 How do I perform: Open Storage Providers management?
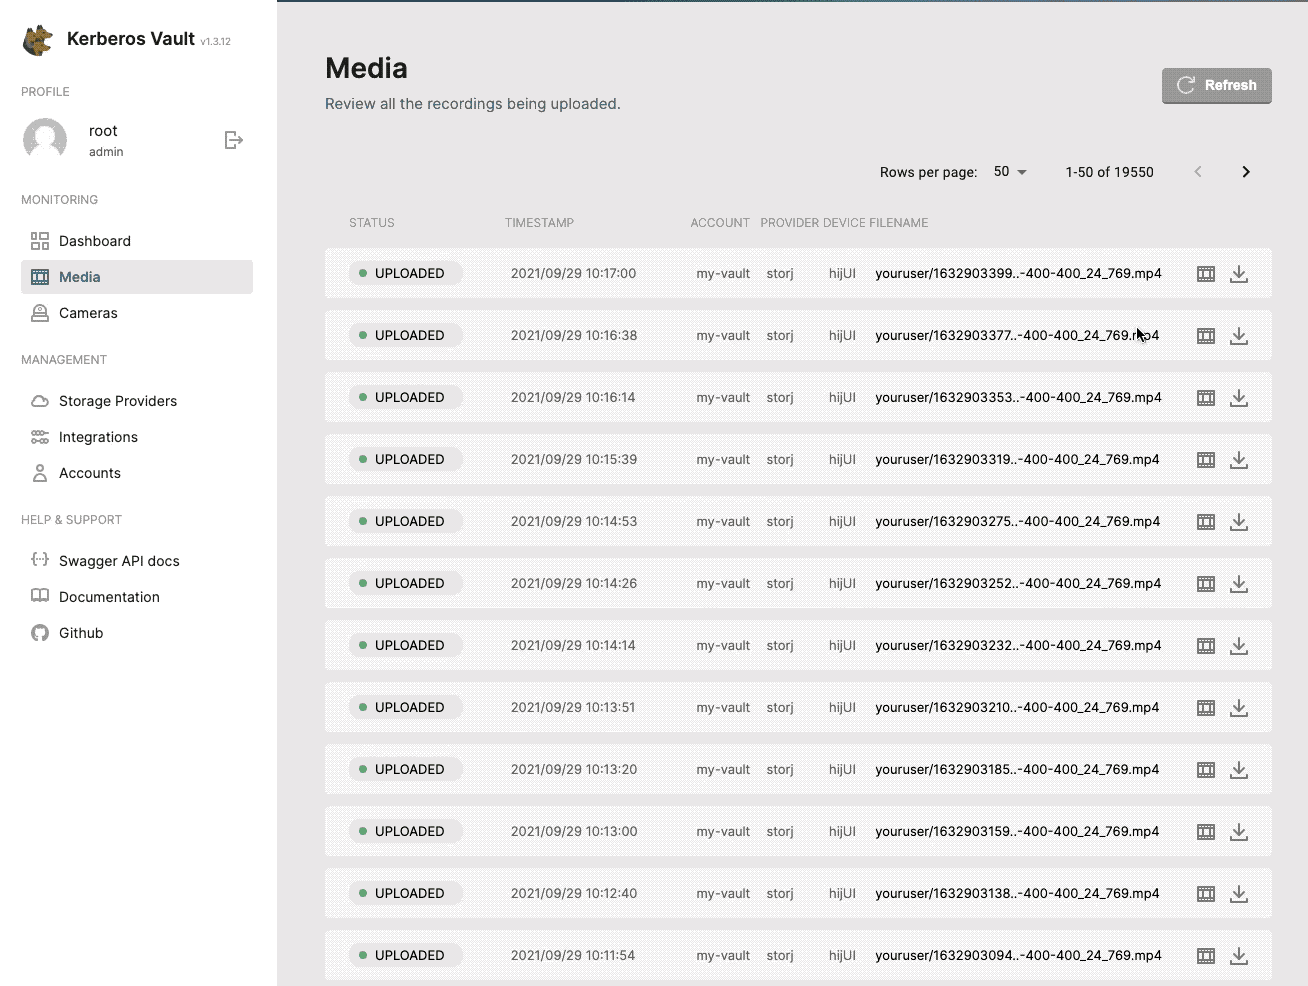click(x=117, y=400)
